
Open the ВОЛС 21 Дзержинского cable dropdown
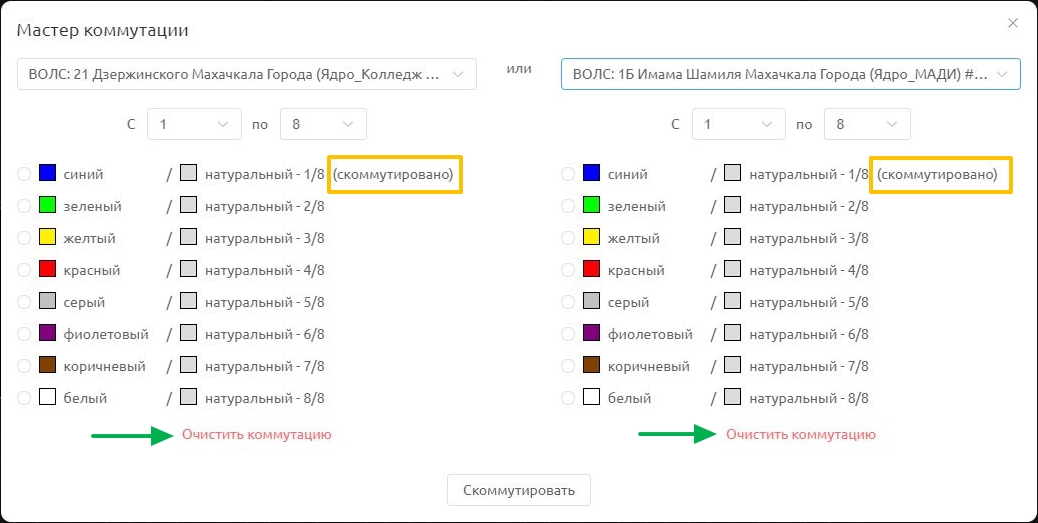pyautogui.click(x=246, y=74)
